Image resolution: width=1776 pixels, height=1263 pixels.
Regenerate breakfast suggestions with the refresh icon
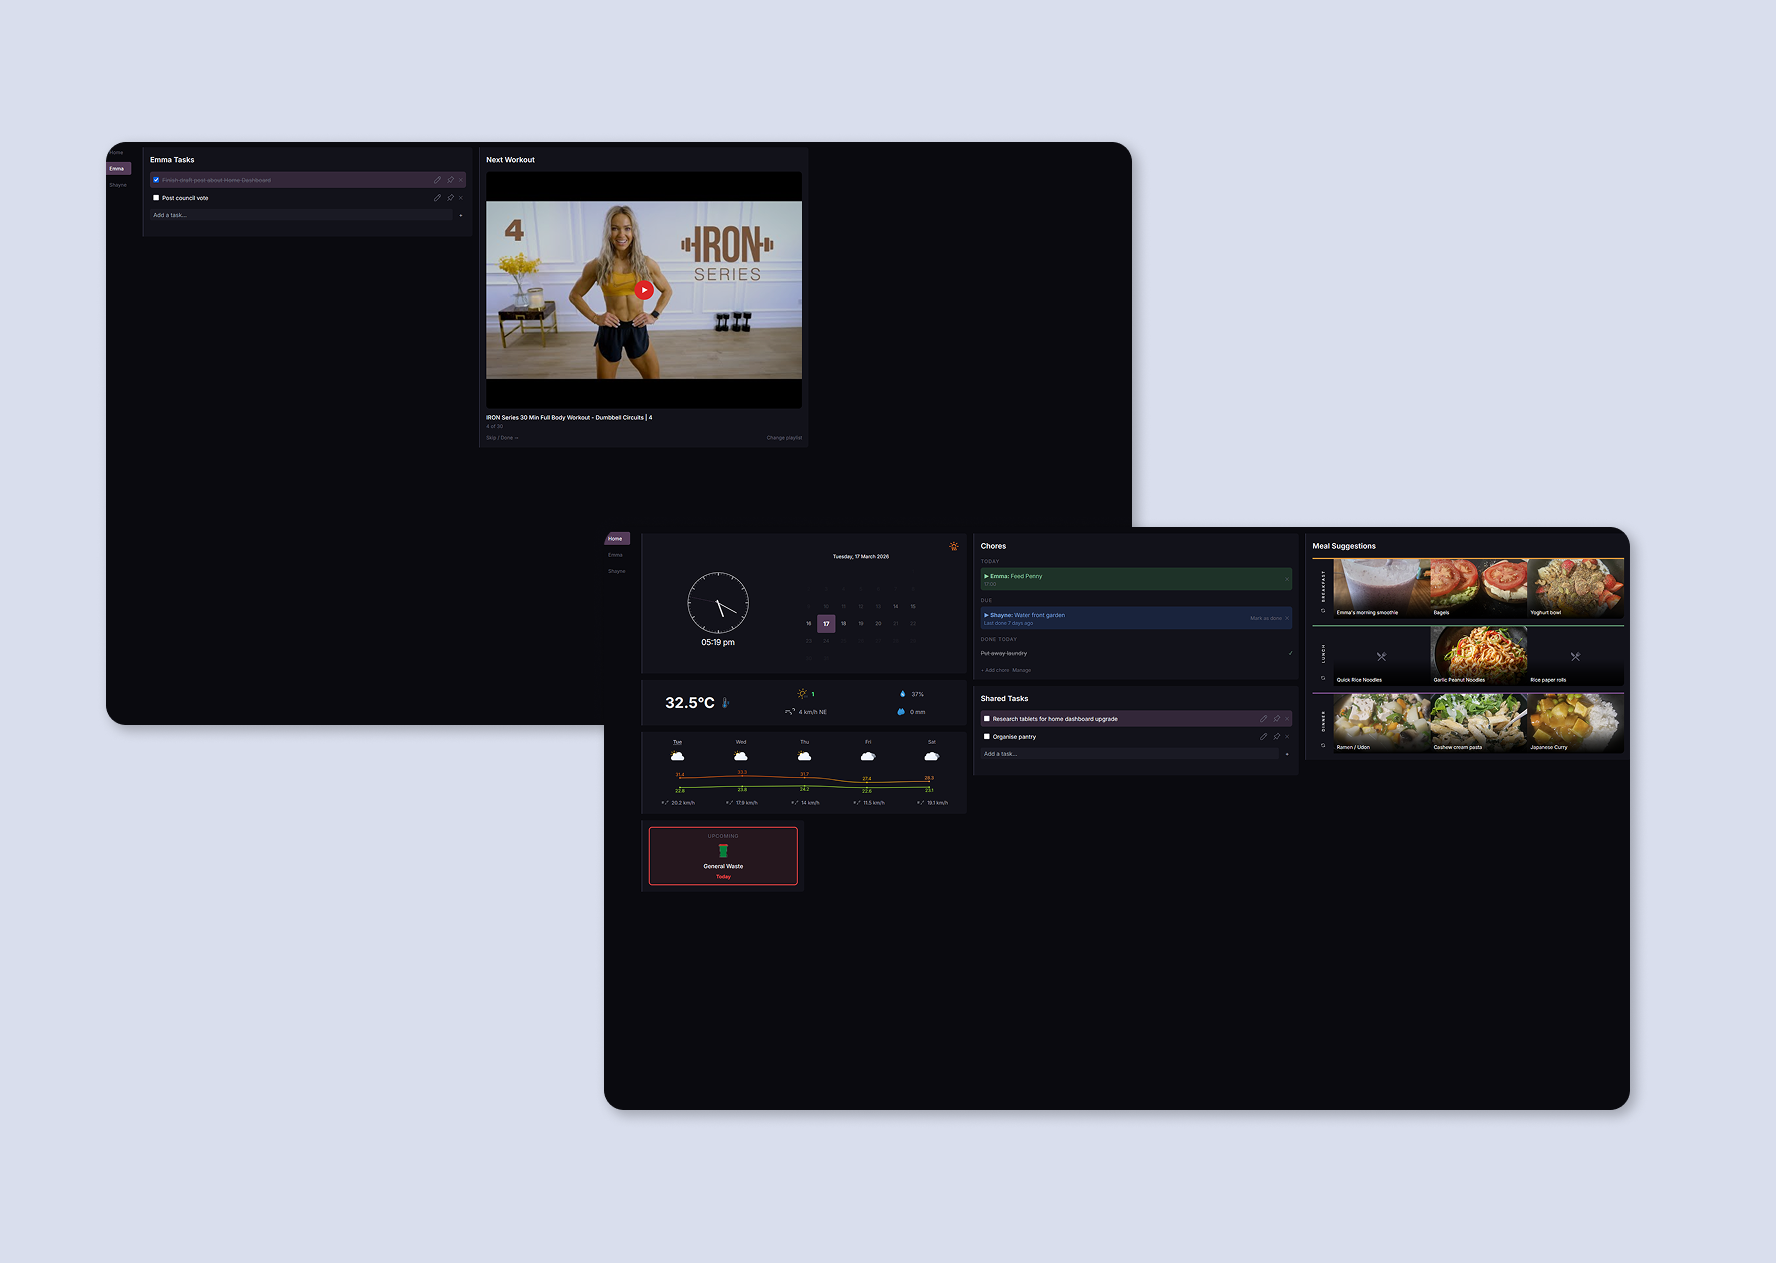coord(1322,610)
